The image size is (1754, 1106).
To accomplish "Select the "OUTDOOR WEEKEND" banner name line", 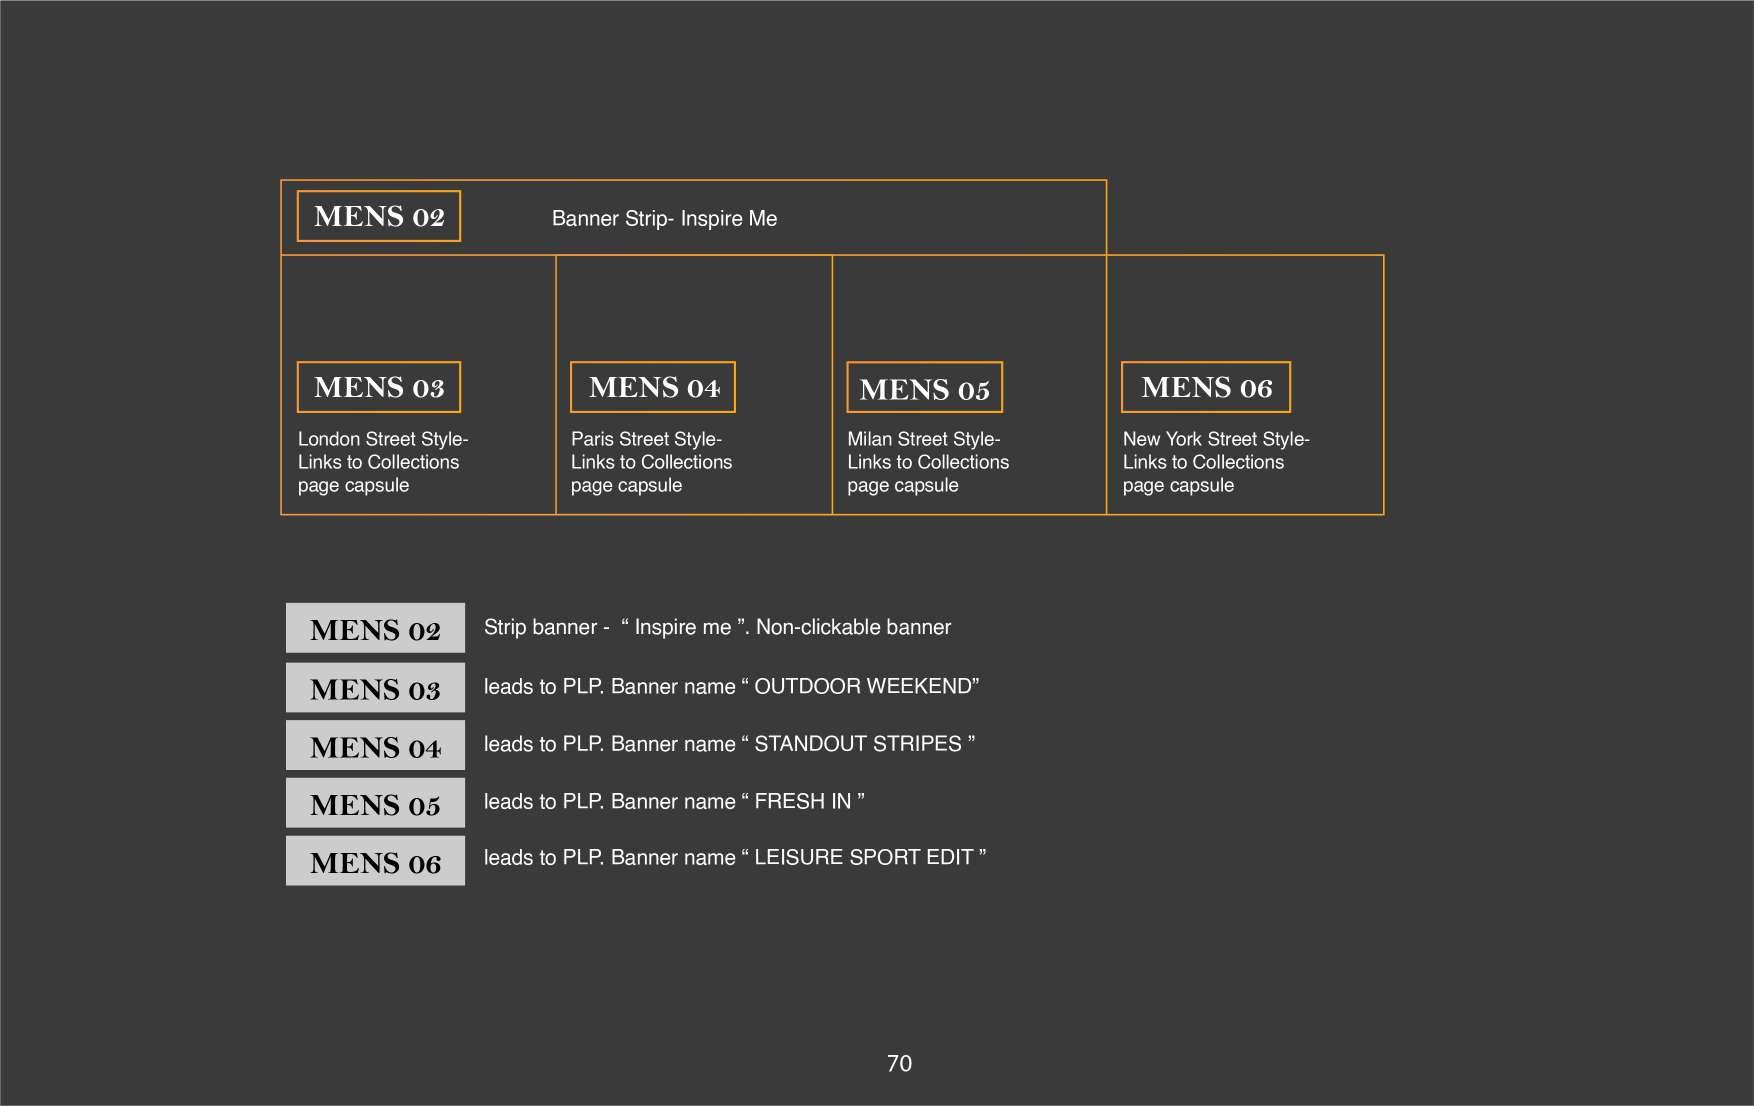I will (732, 686).
